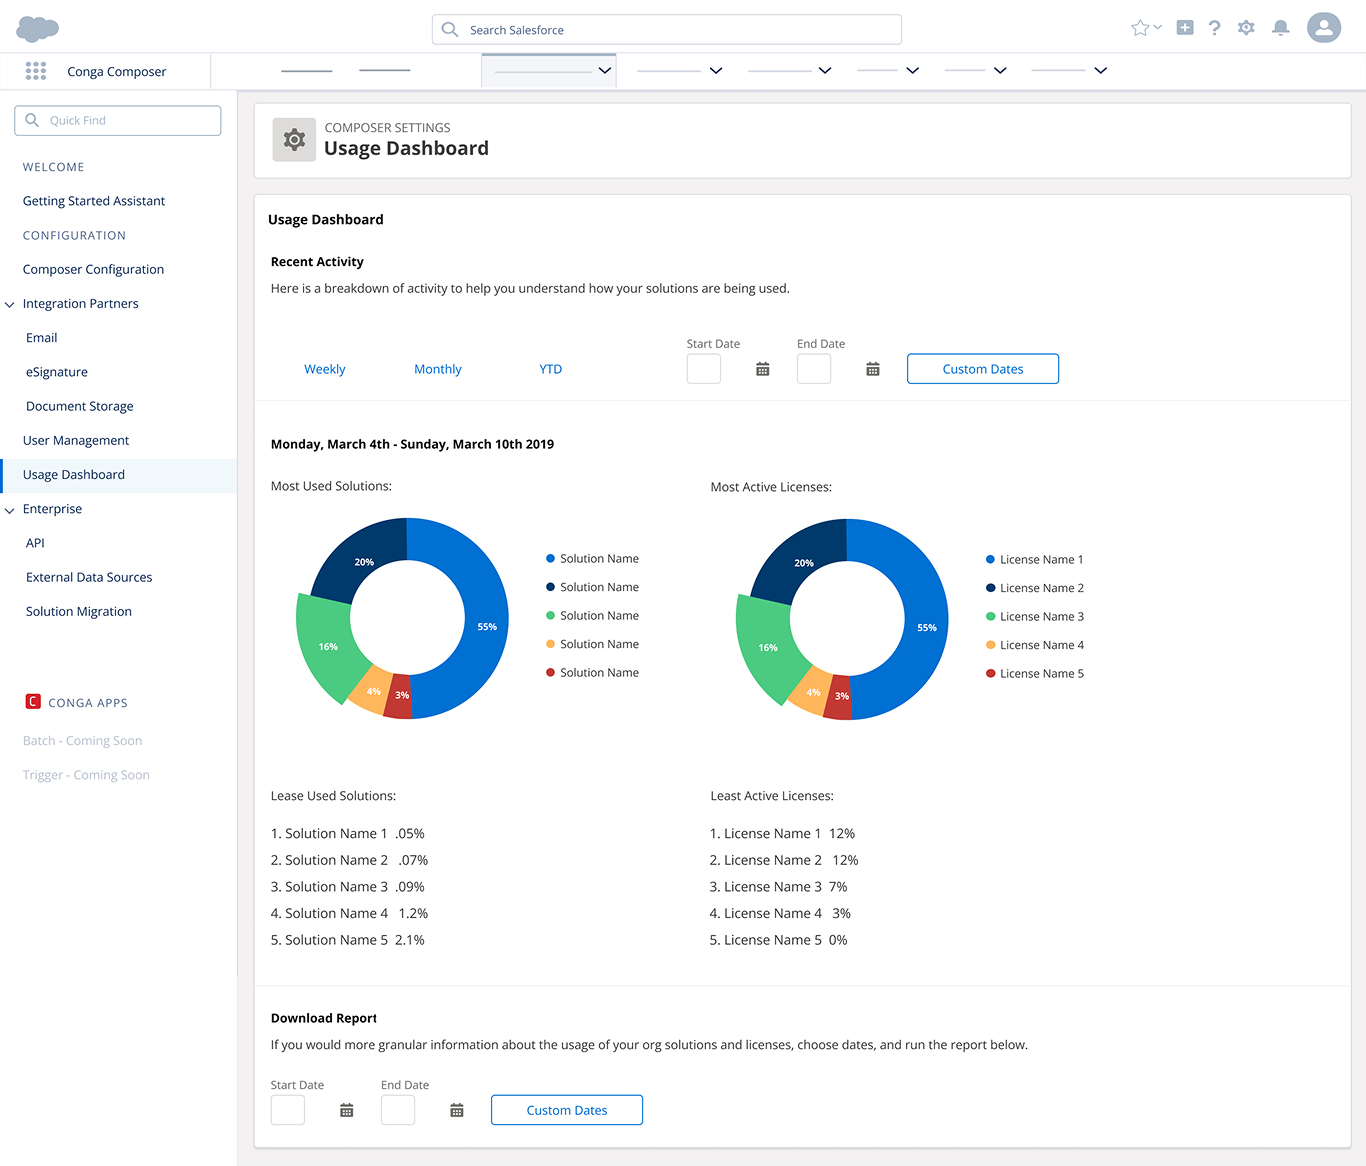
Task: Open the Recent Activity End Date calendar icon
Action: pos(873,369)
